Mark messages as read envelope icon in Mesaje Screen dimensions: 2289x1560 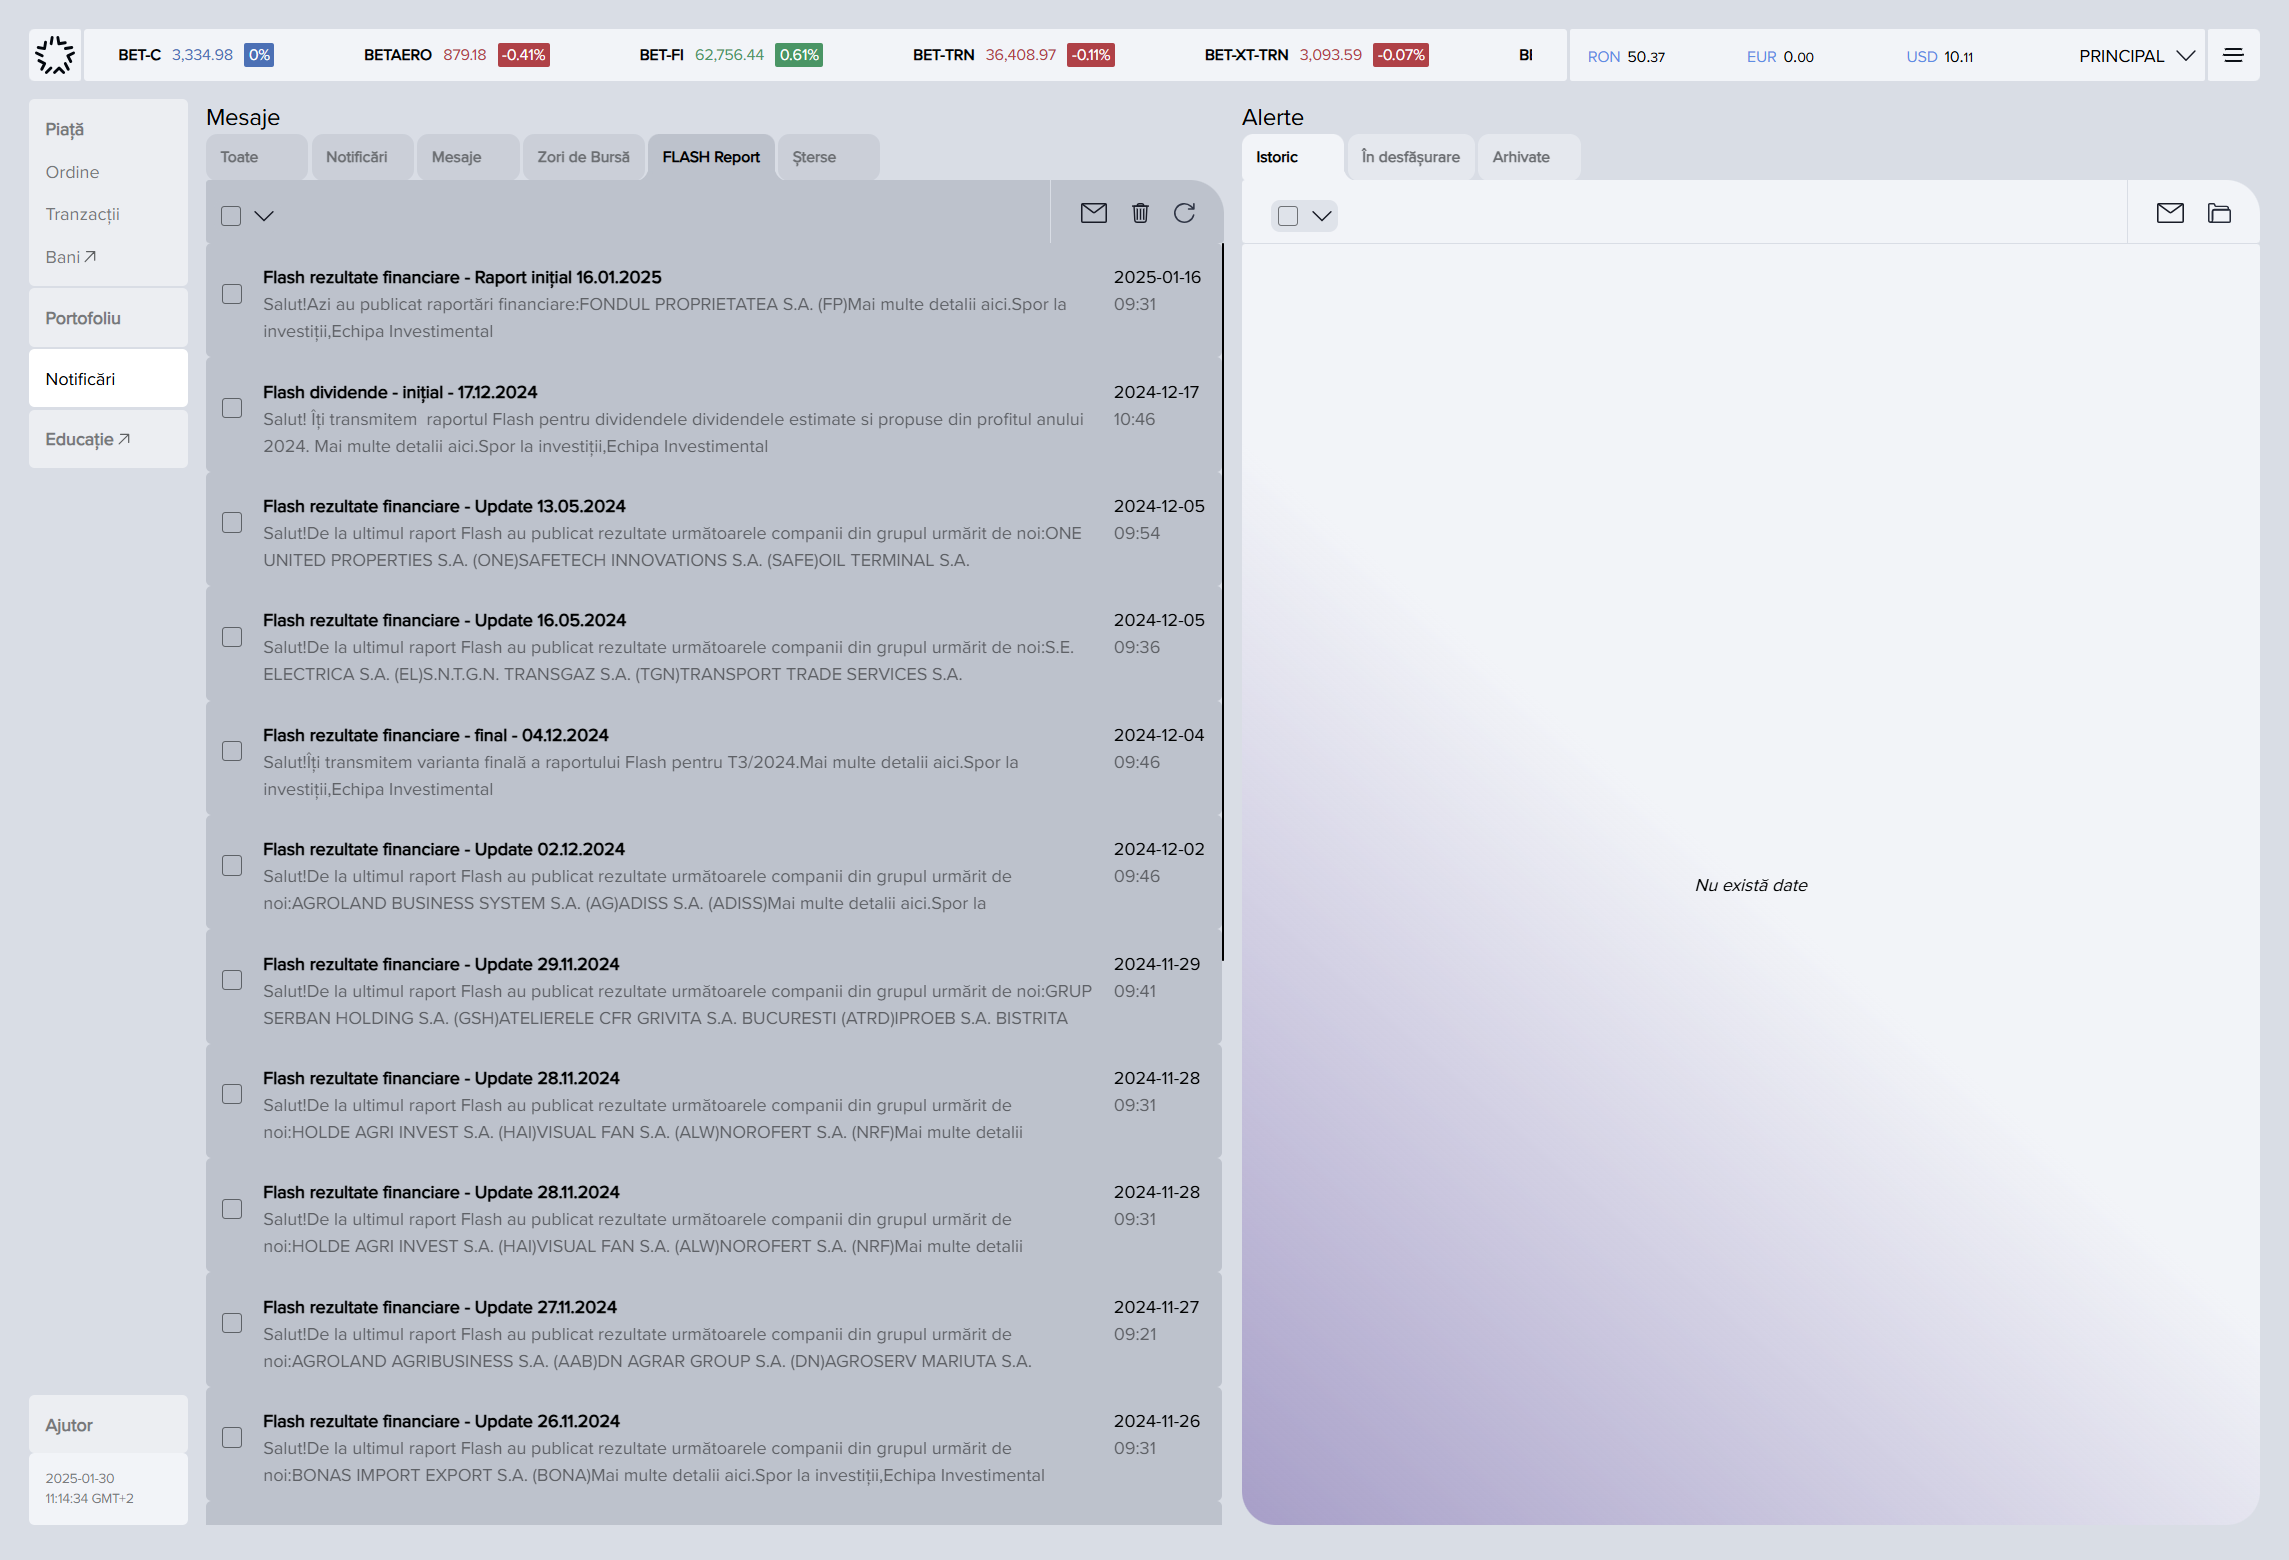pos(1093,213)
